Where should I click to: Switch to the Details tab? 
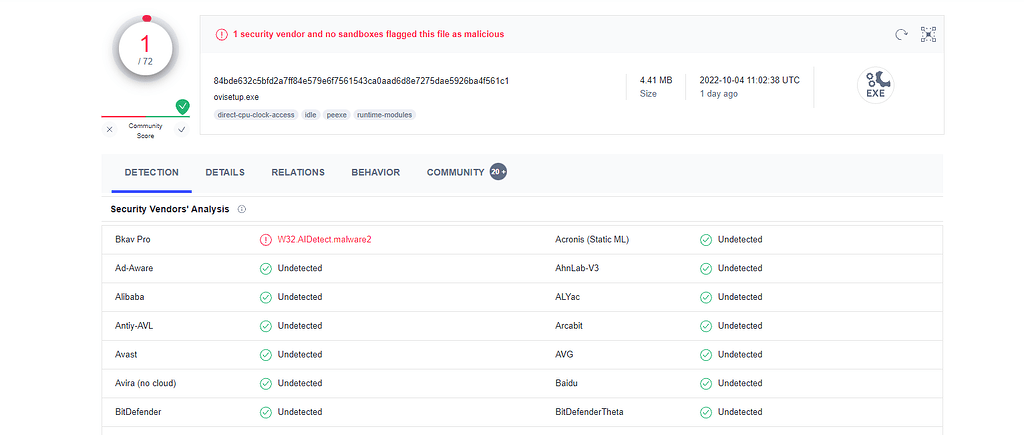tap(225, 172)
